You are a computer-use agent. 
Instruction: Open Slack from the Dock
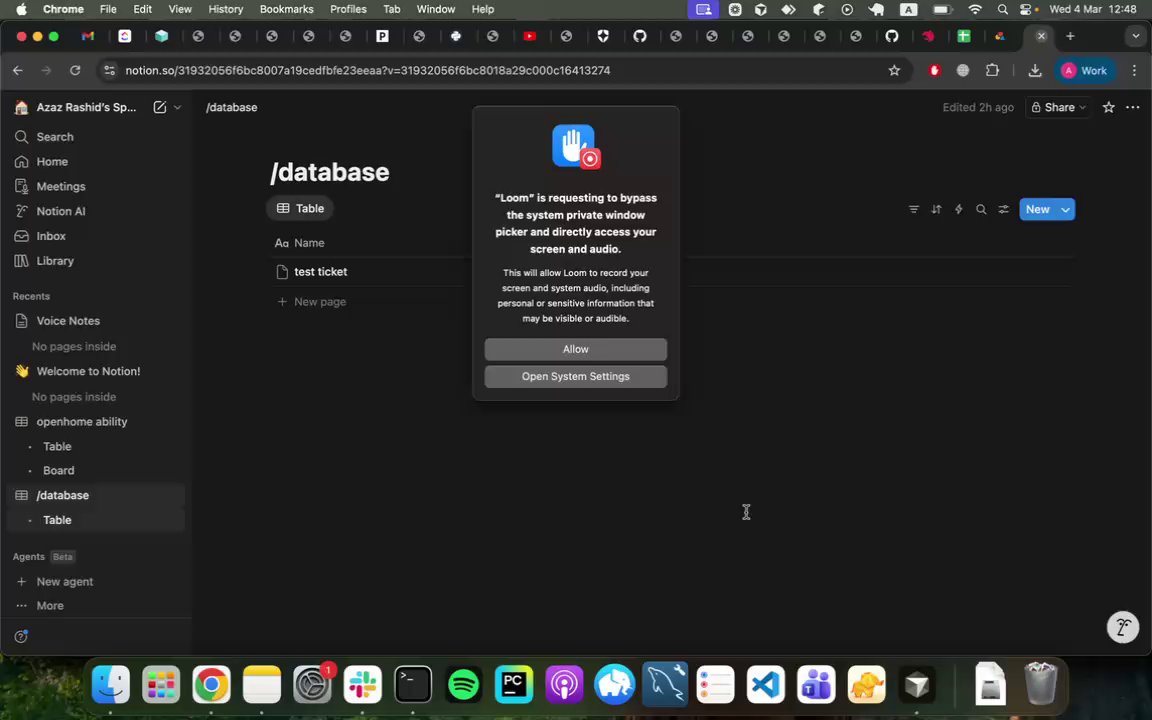pos(362,685)
